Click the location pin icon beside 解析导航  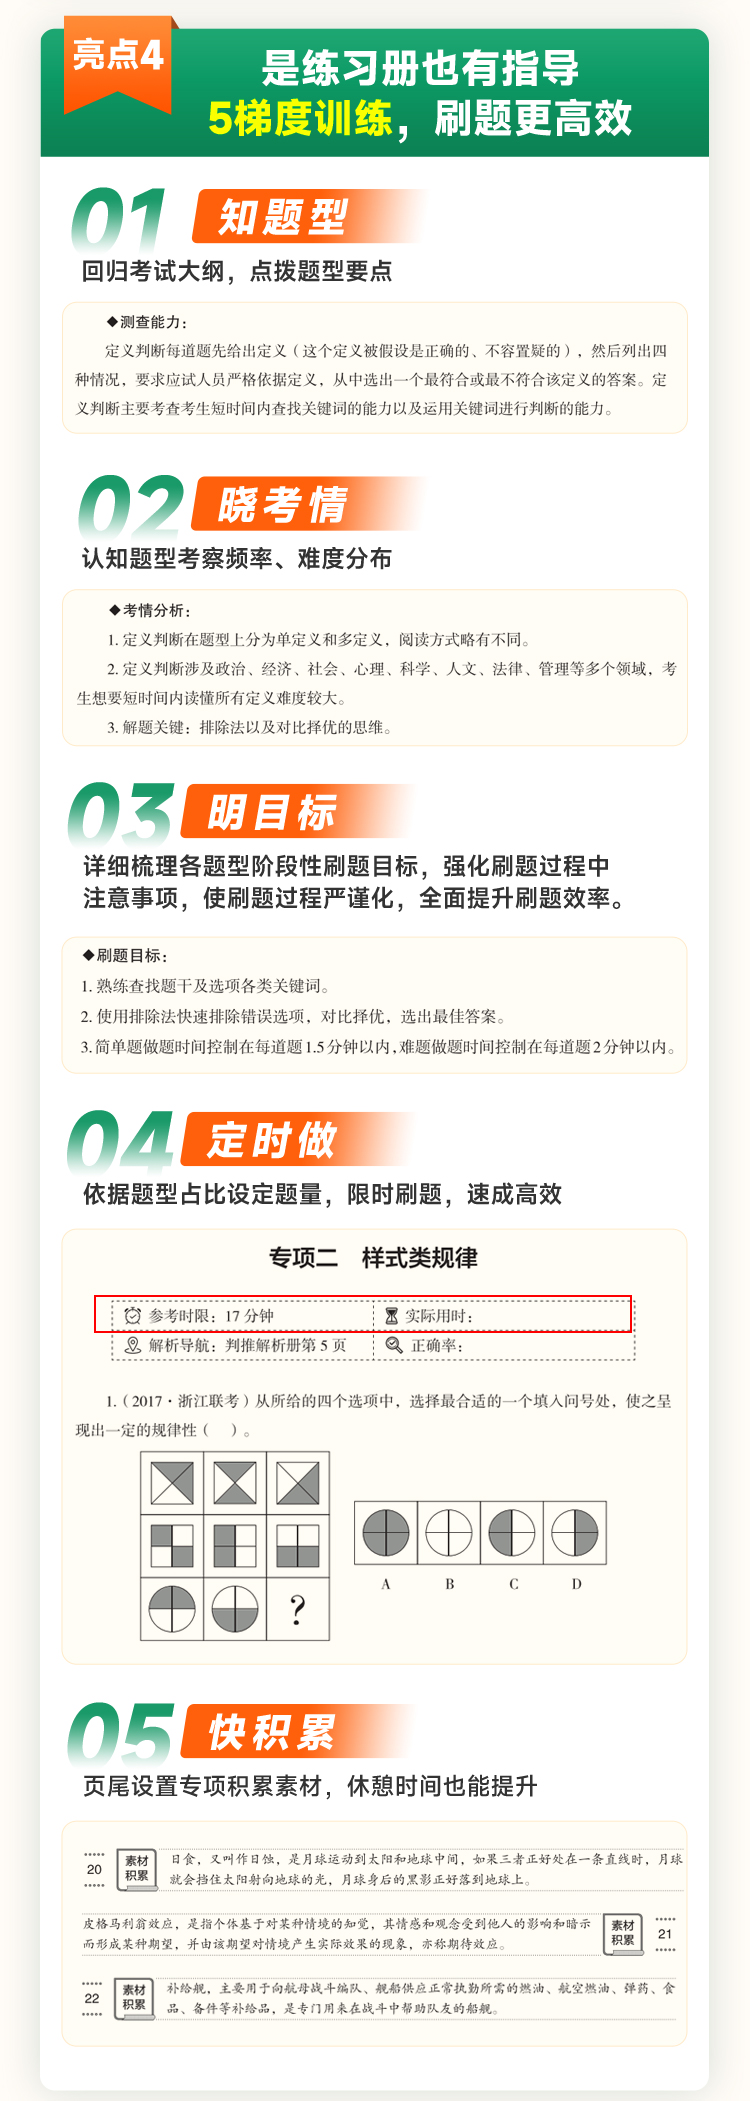(132, 1345)
